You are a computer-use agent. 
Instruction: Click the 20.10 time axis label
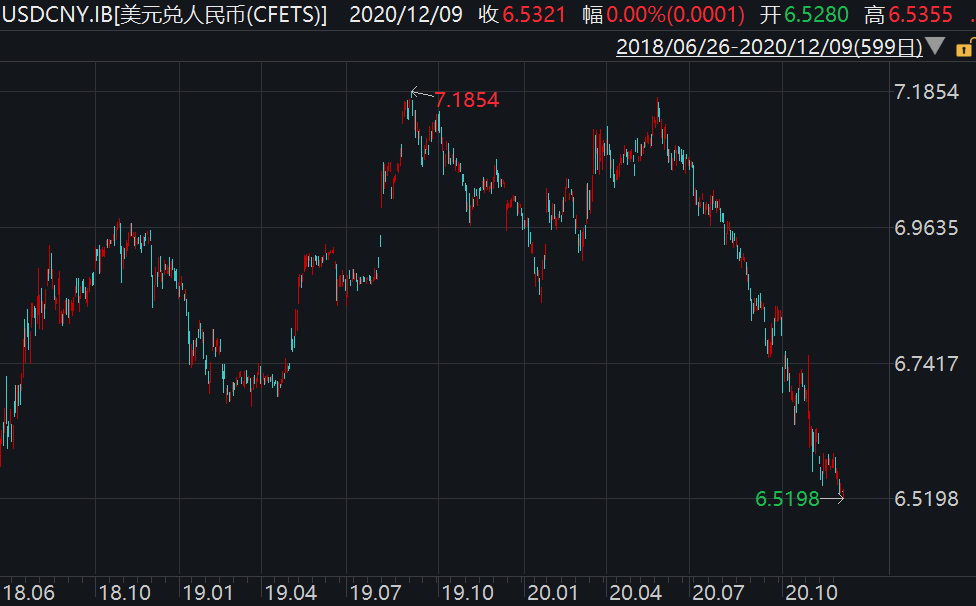tap(811, 592)
